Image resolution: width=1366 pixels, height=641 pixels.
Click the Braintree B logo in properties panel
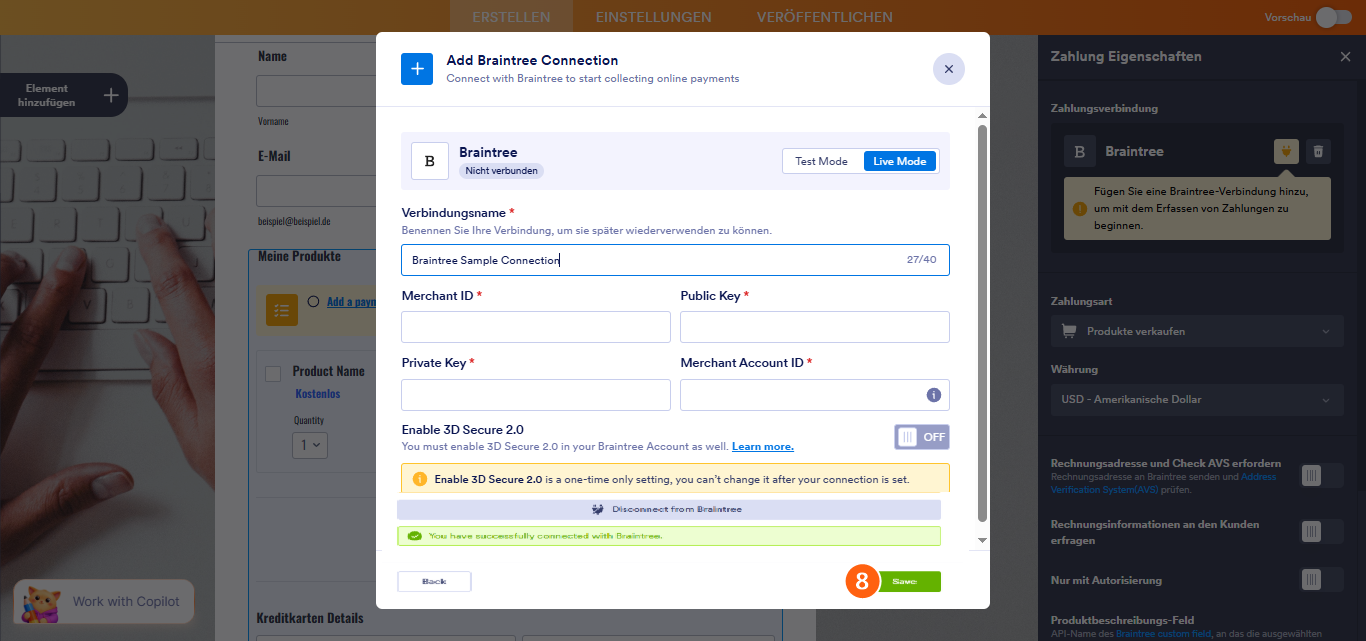click(1079, 152)
